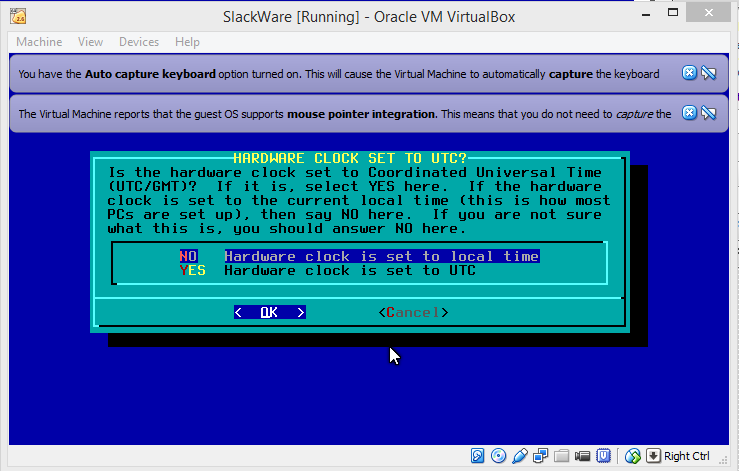Click the mouse integration status icon
Image resolution: width=739 pixels, height=471 pixels.
pos(633,455)
